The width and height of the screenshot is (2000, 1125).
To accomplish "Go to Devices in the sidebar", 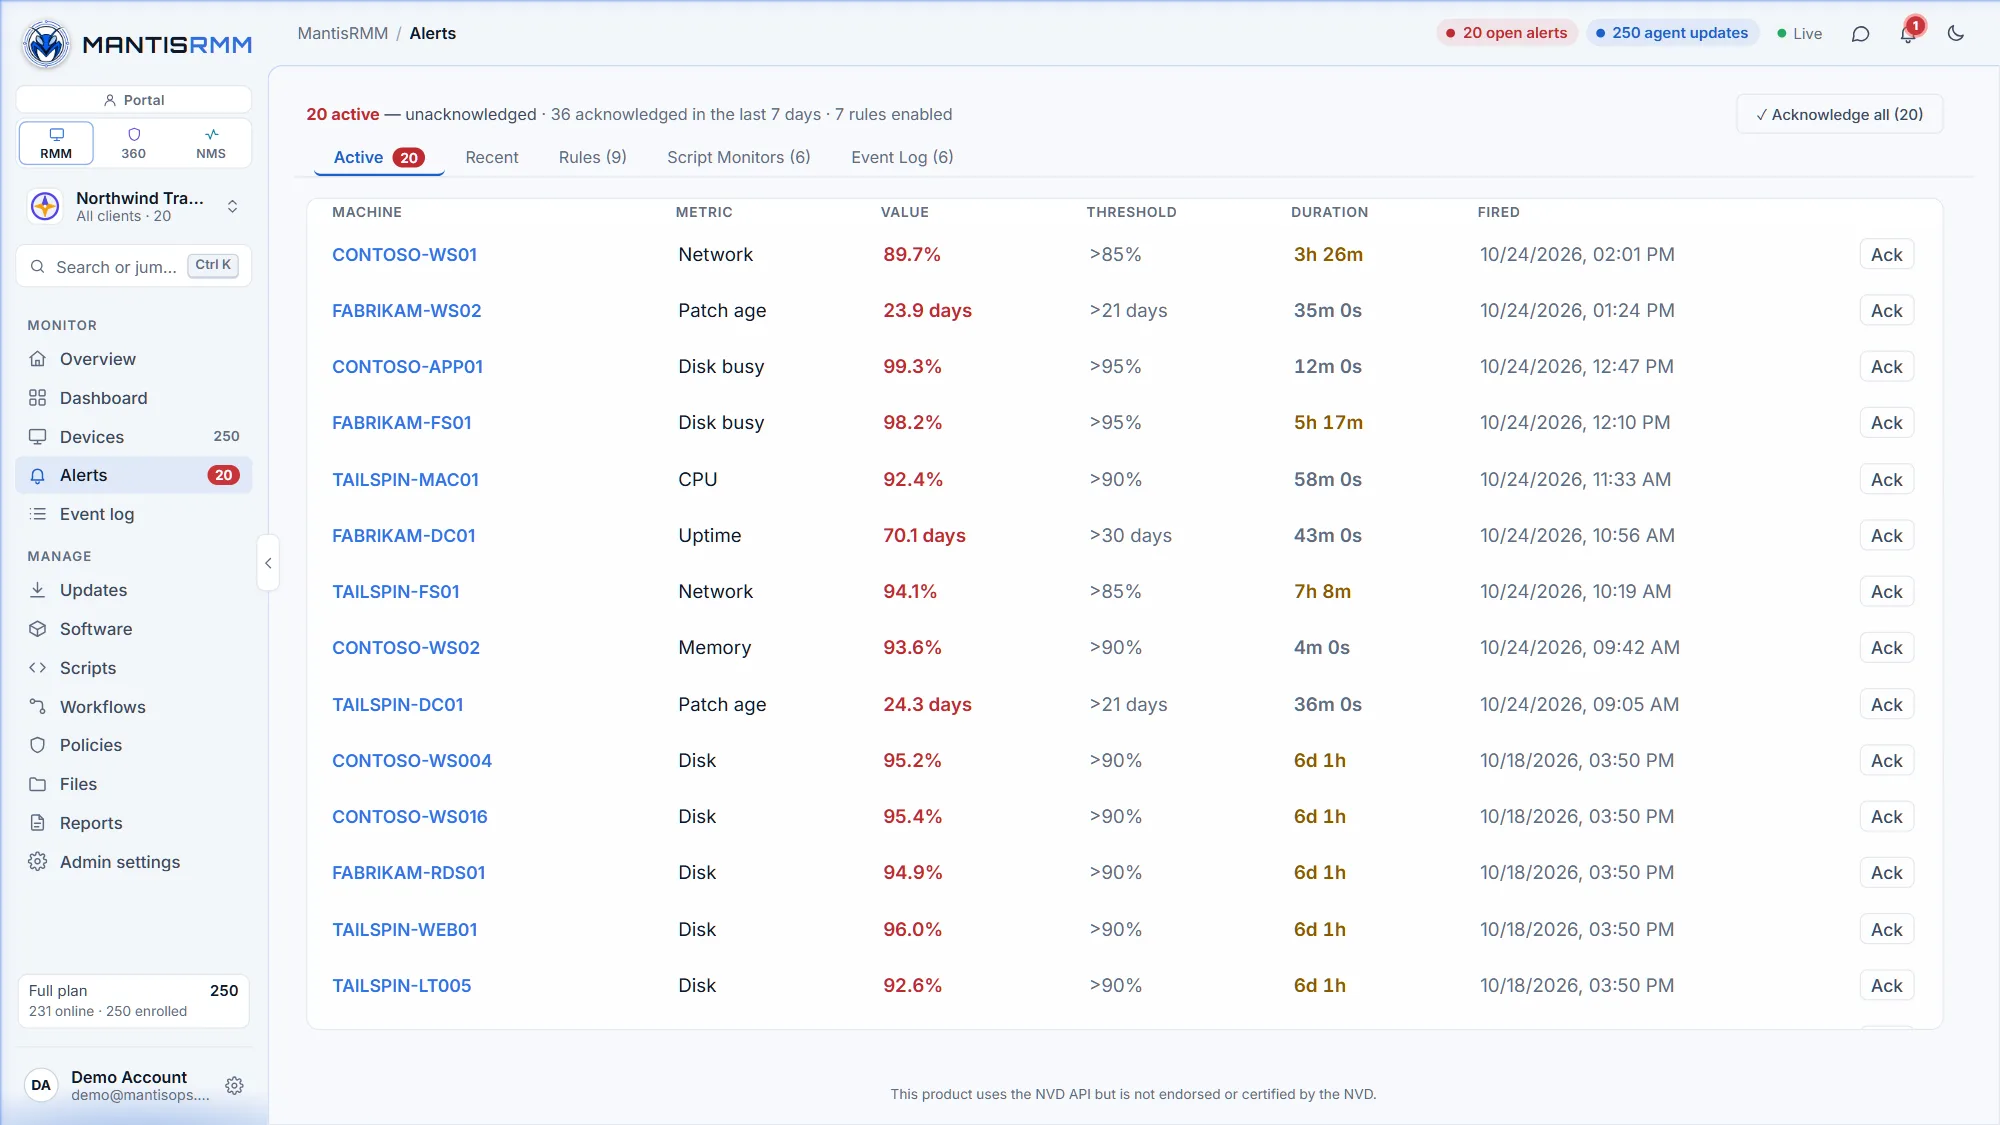I will tap(134, 437).
